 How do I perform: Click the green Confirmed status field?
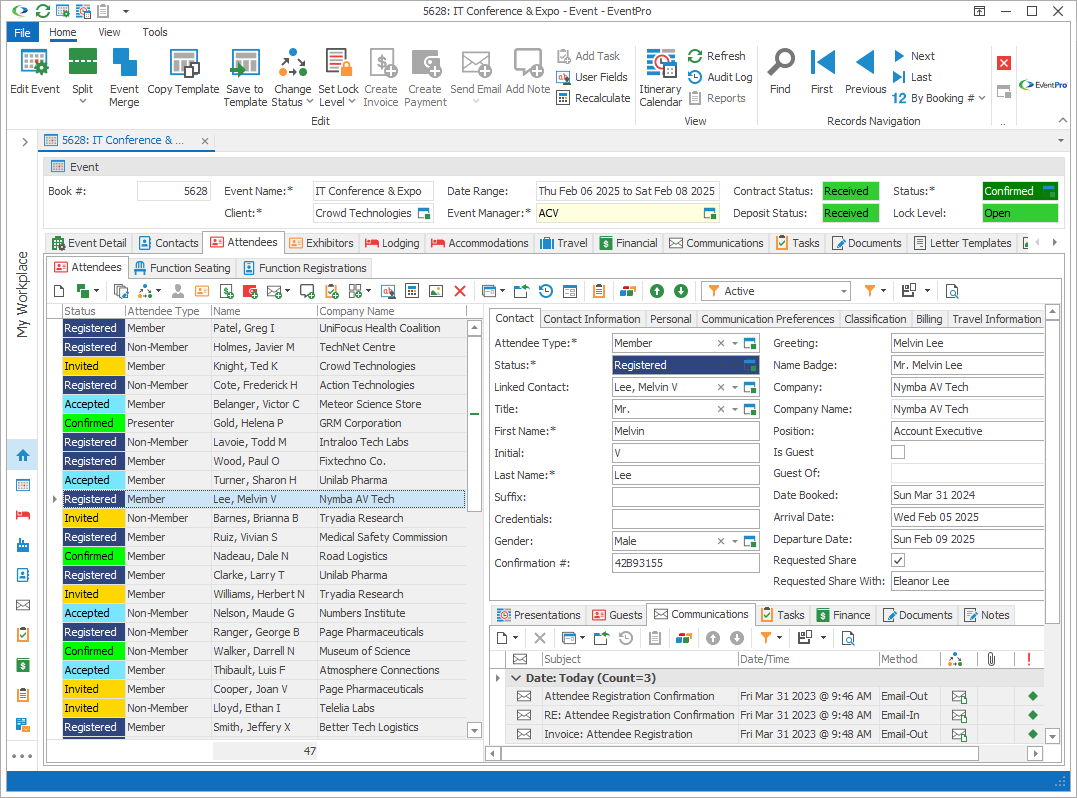[1011, 191]
